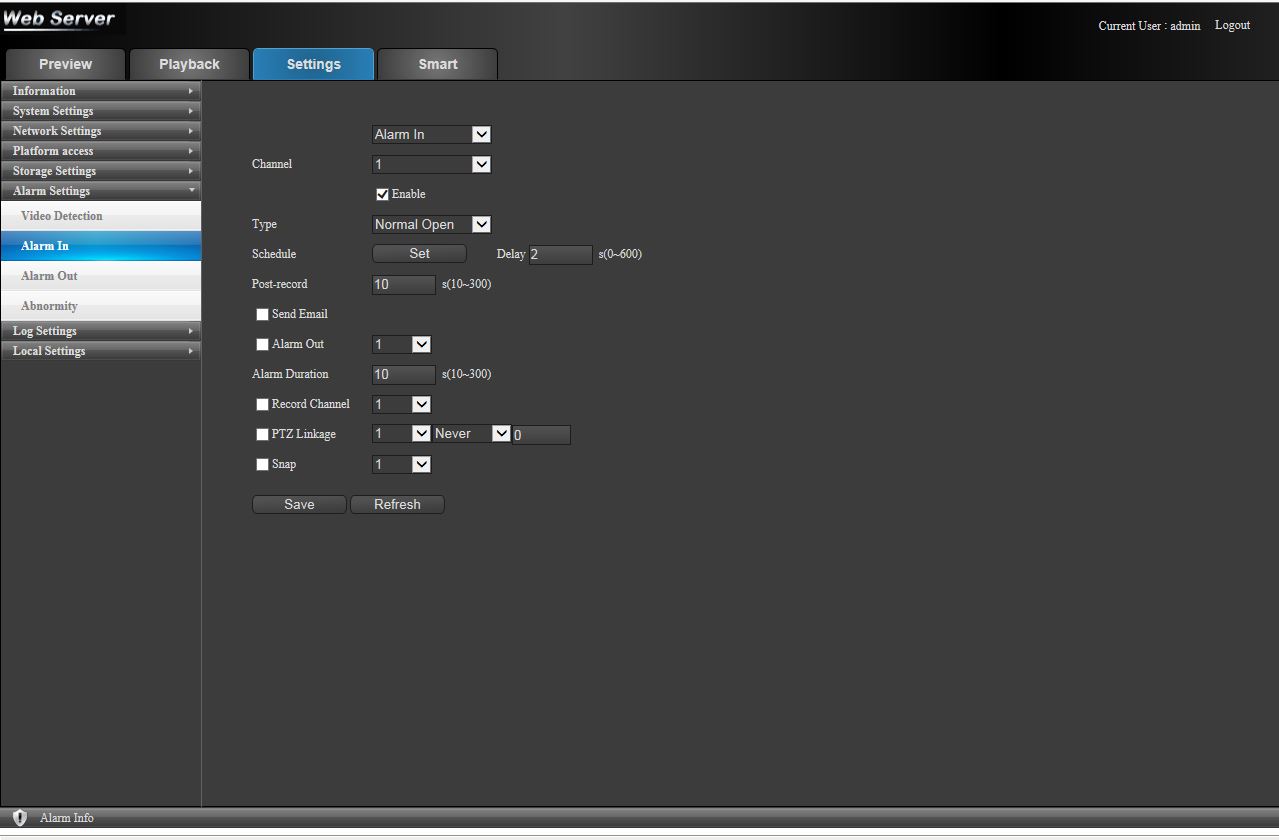
Task: Expand the Network Settings section
Action: click(100, 131)
